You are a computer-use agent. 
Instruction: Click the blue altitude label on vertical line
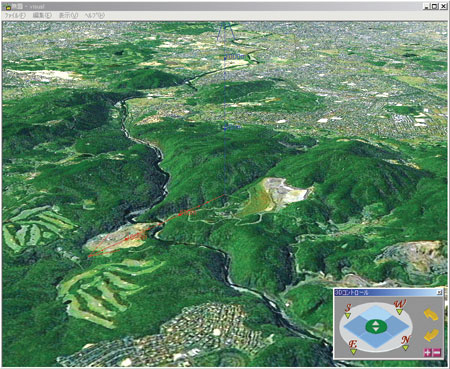(x=235, y=57)
